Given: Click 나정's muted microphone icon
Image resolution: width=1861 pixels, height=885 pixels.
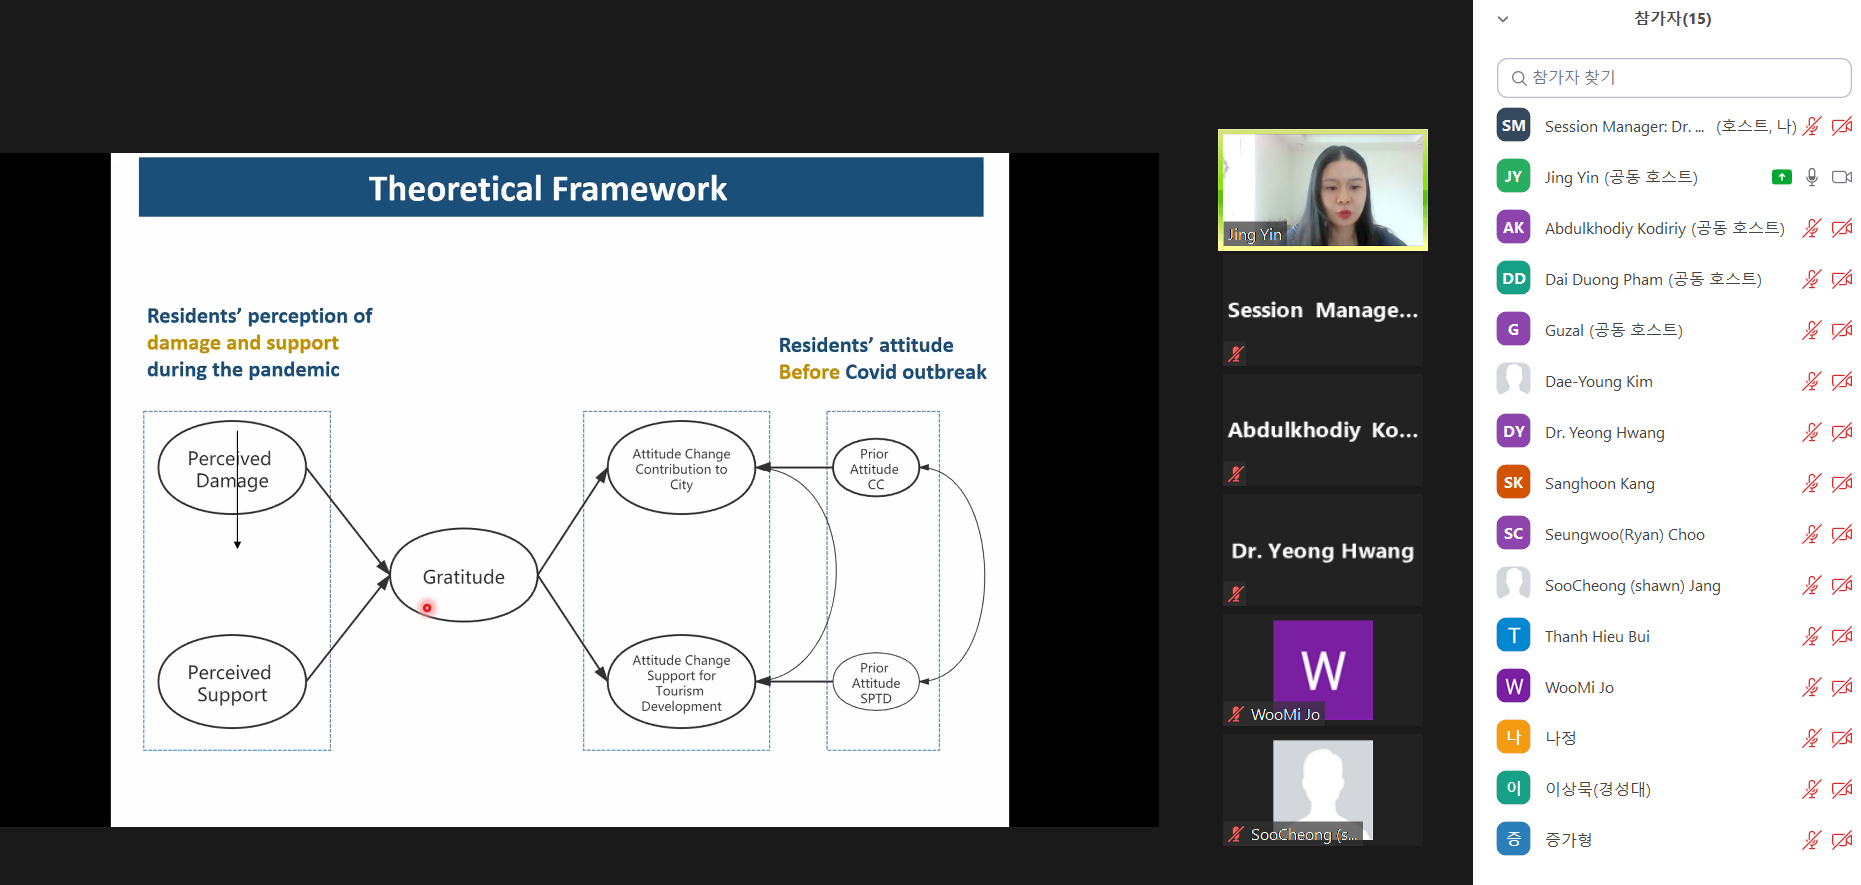Looking at the screenshot, I should 1812,738.
